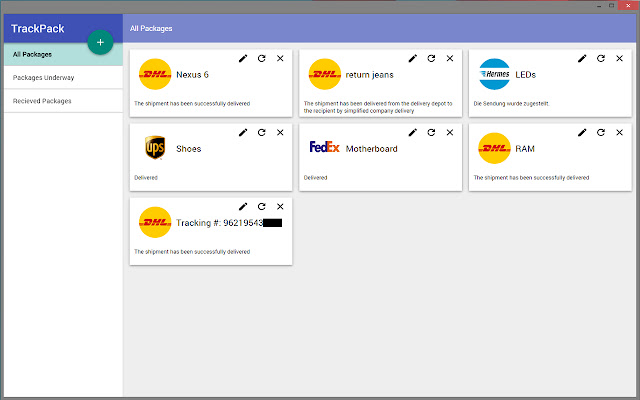Click the Hermes logo on LEDs card

494,74
